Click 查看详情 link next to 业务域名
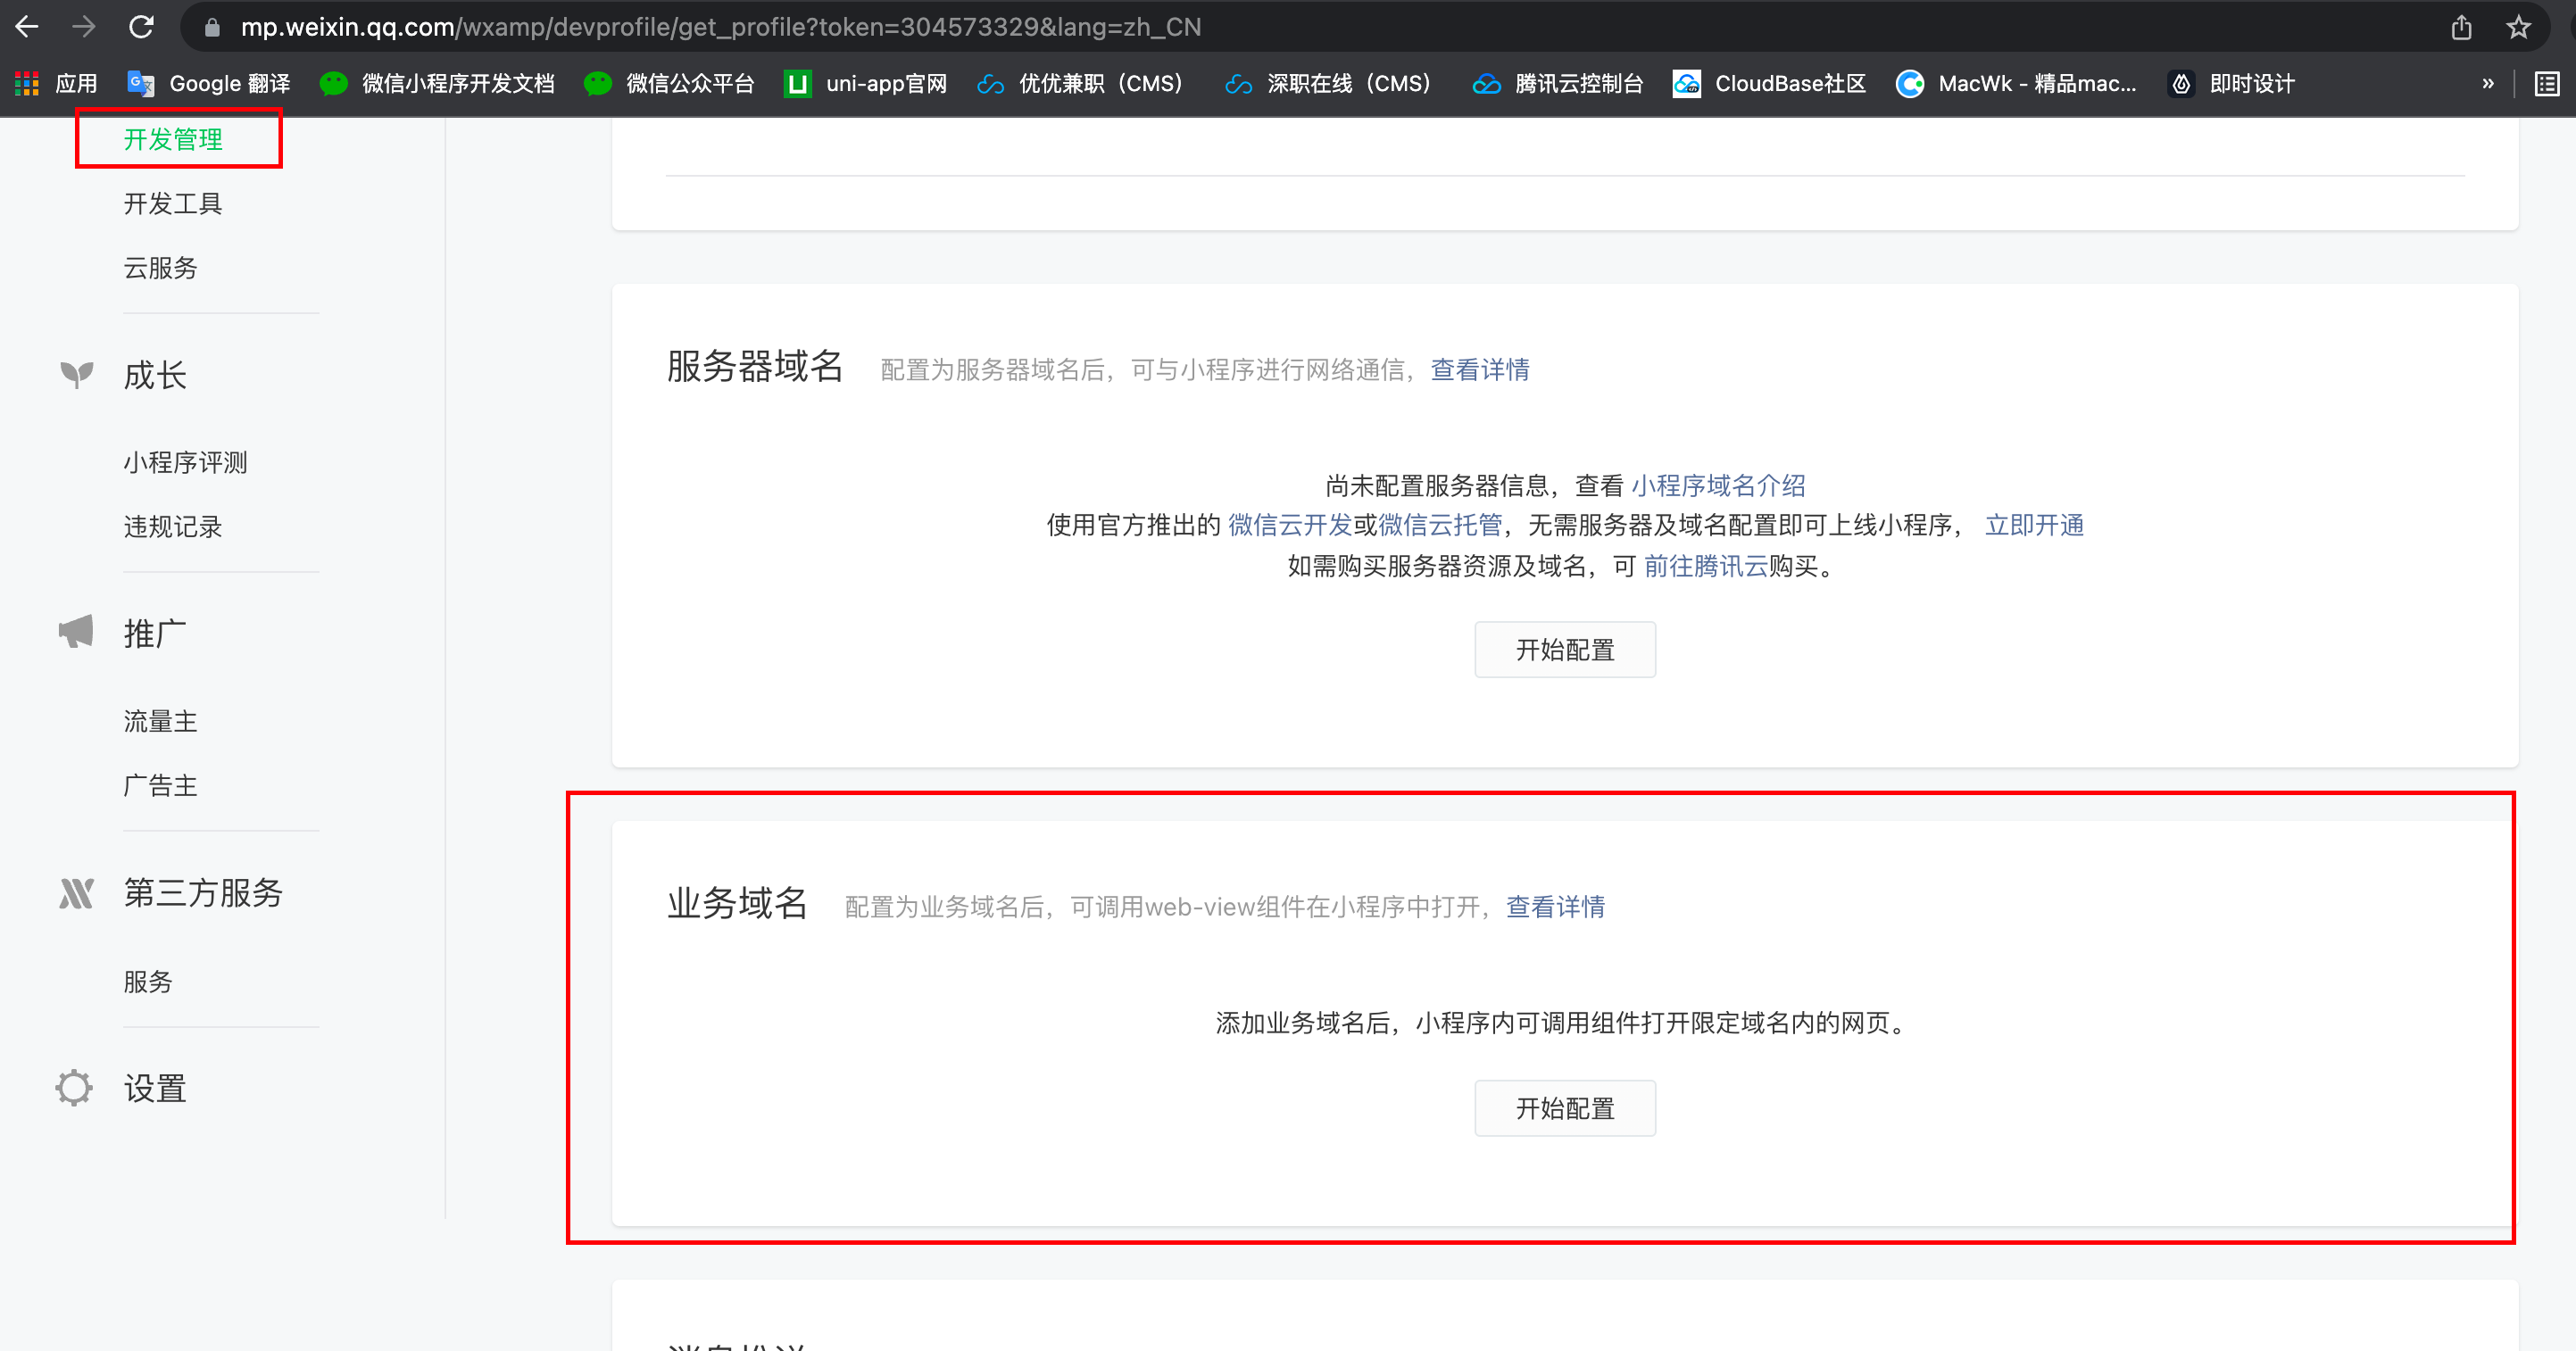This screenshot has width=2576, height=1351. pyautogui.click(x=1555, y=907)
